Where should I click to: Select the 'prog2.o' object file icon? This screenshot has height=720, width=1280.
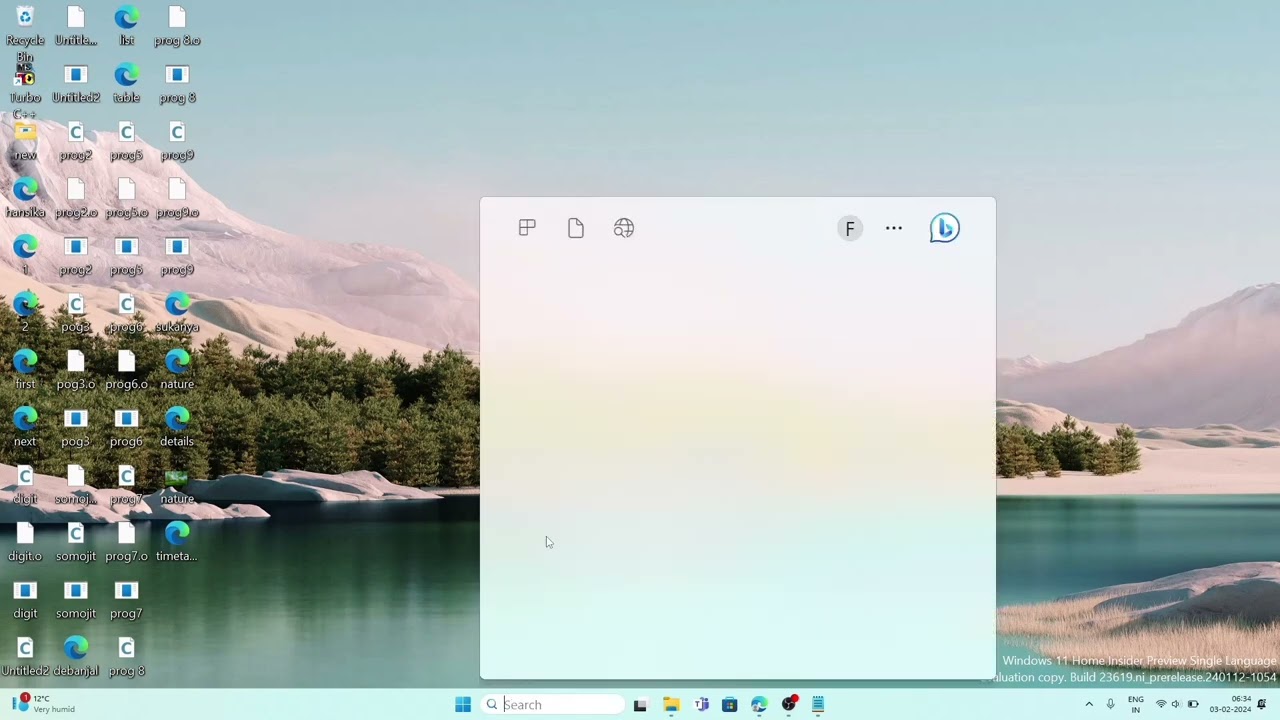(76, 198)
